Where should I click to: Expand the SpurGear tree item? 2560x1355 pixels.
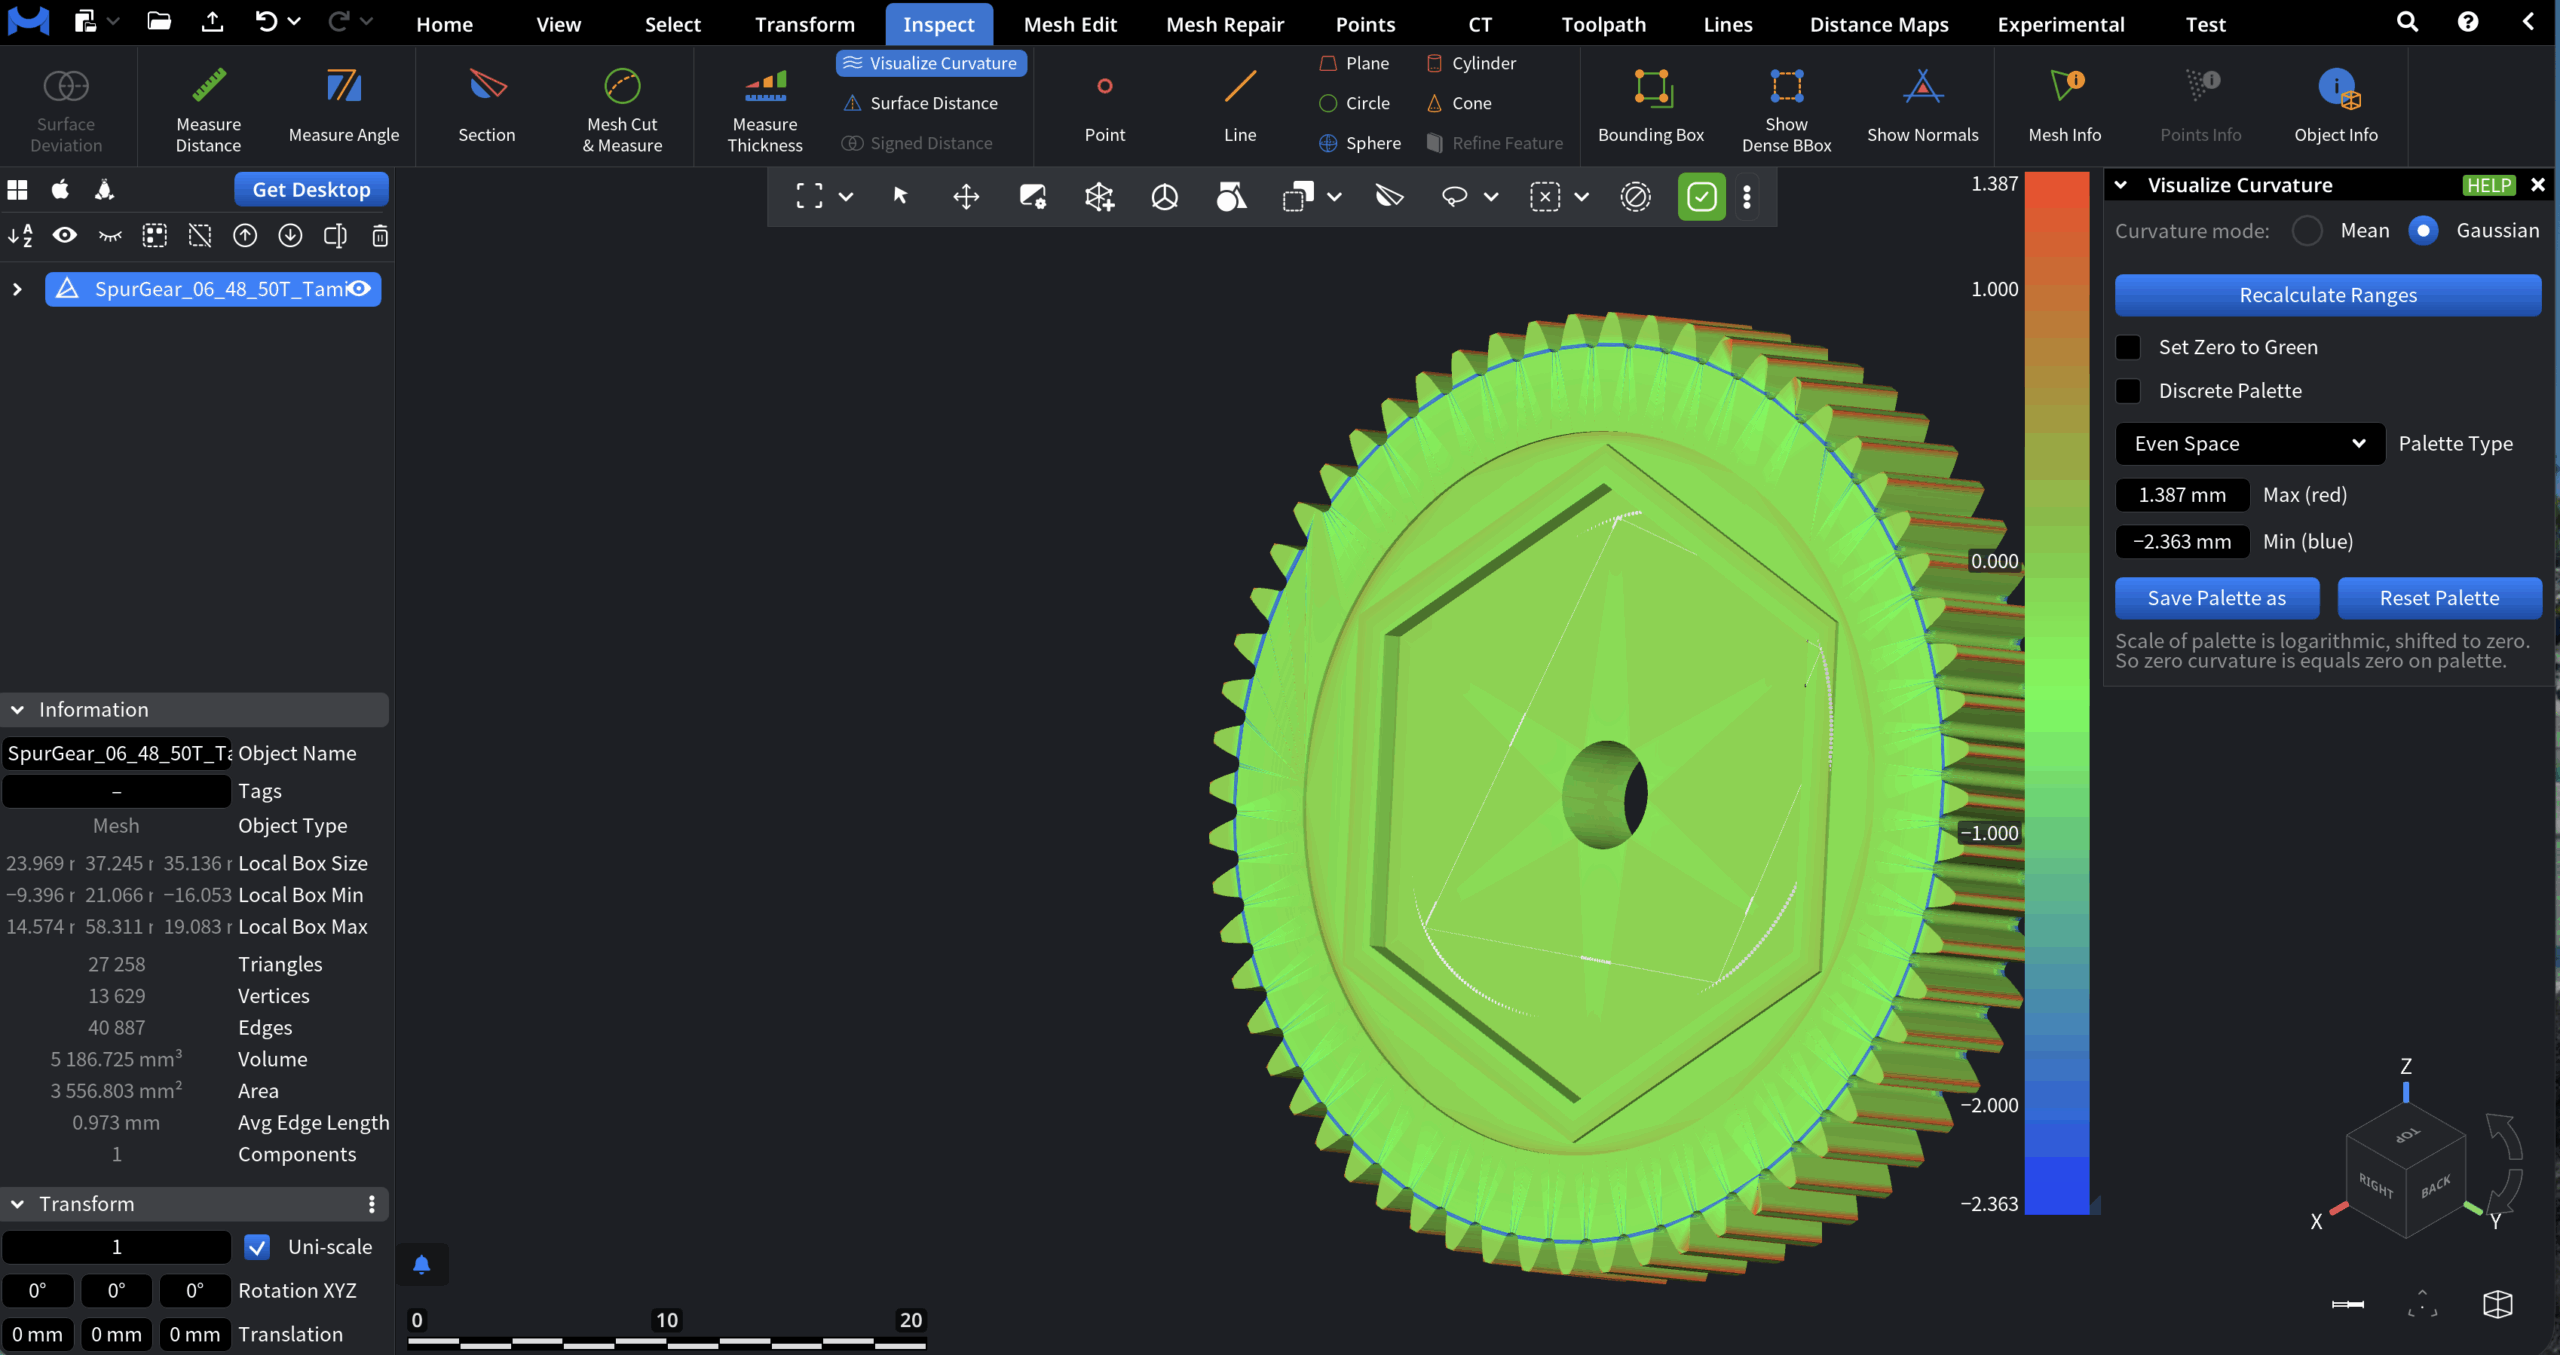pos(16,289)
